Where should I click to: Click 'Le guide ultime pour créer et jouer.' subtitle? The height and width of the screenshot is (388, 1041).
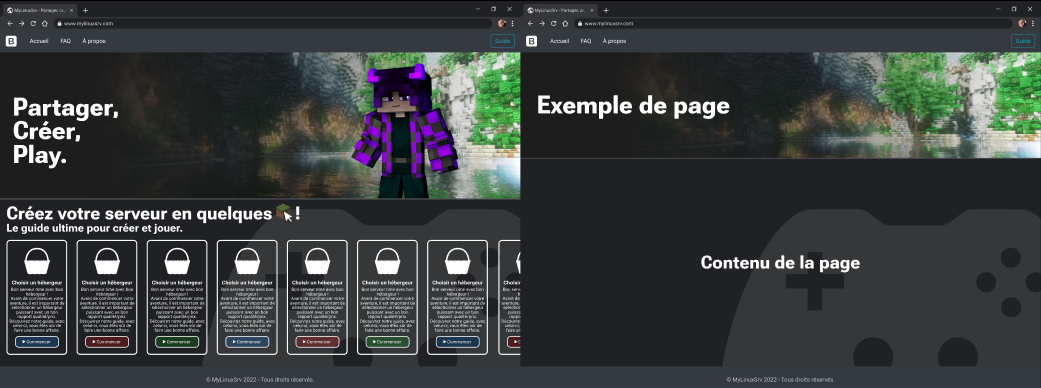pyautogui.click(x=94, y=229)
